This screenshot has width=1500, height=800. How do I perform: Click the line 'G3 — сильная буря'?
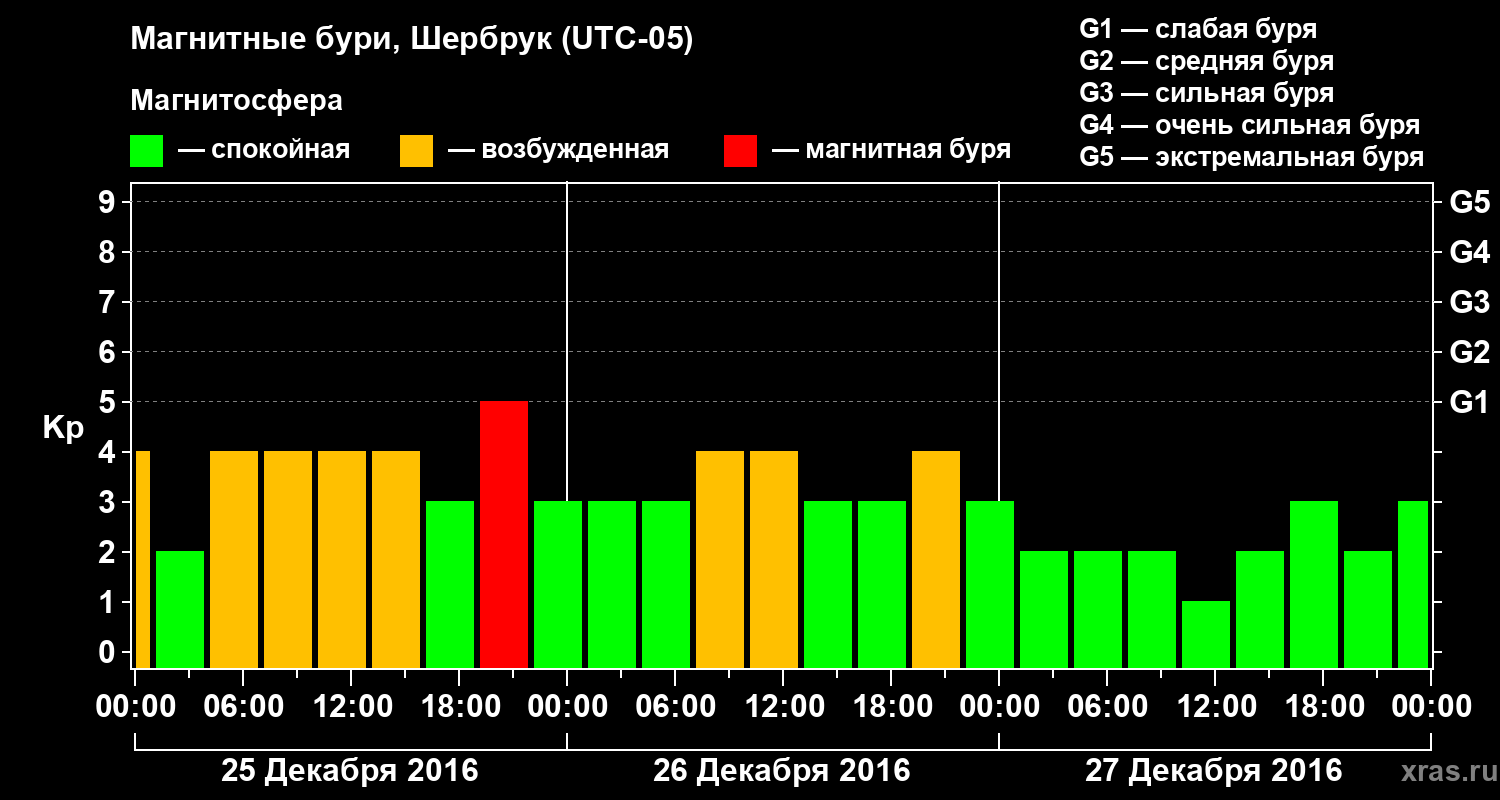point(1206,93)
